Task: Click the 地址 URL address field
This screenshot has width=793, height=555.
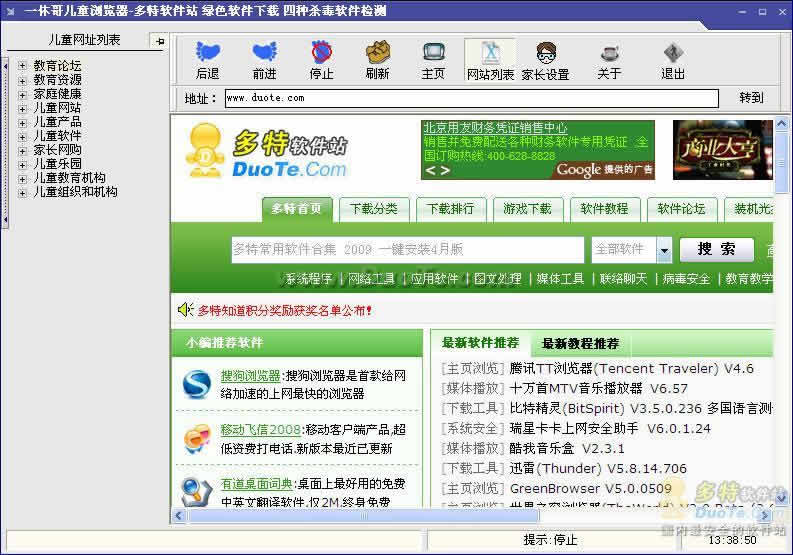Action: [472, 98]
